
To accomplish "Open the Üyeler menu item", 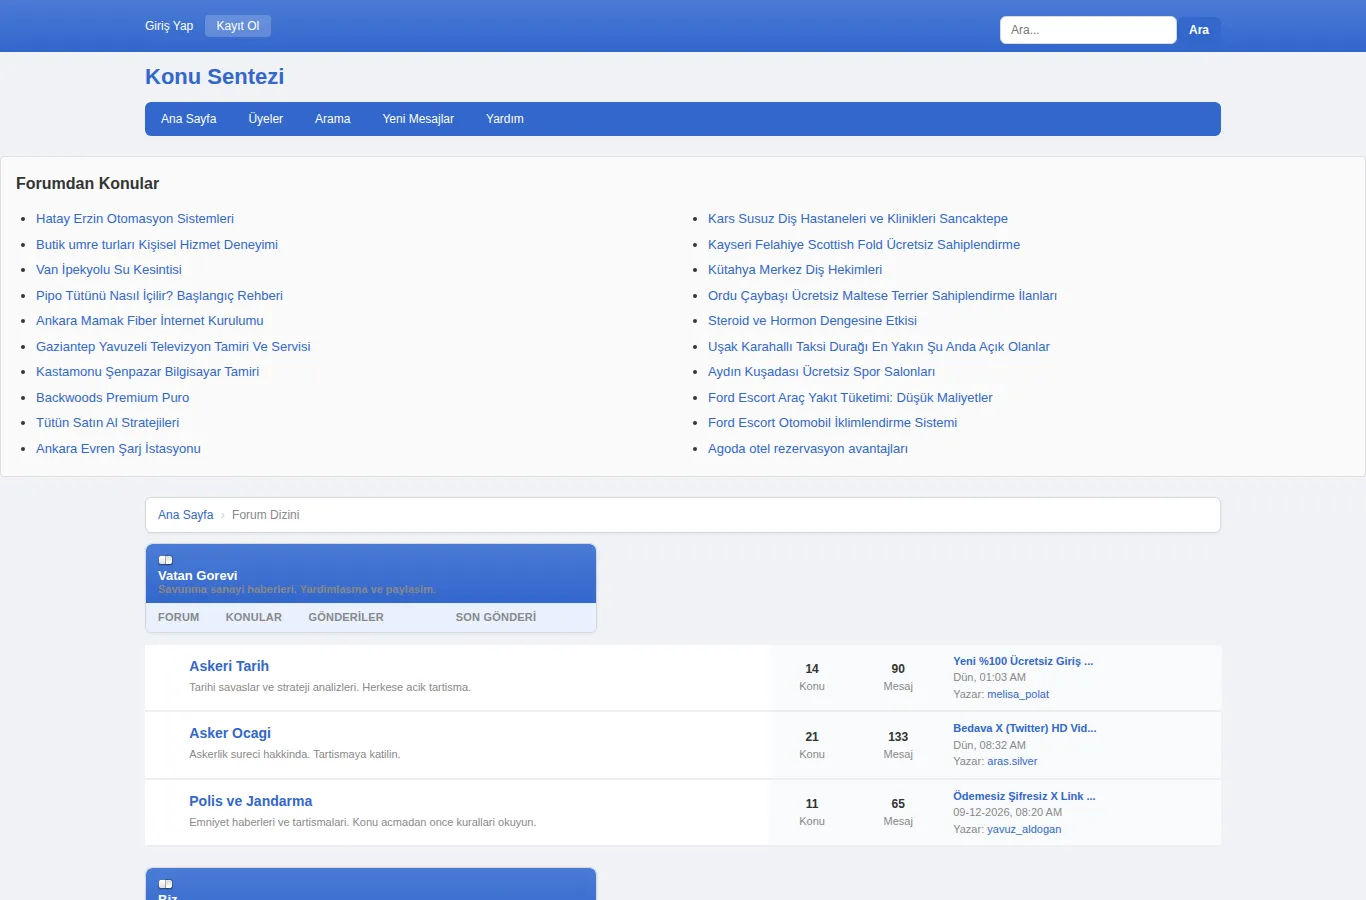I will 266,119.
